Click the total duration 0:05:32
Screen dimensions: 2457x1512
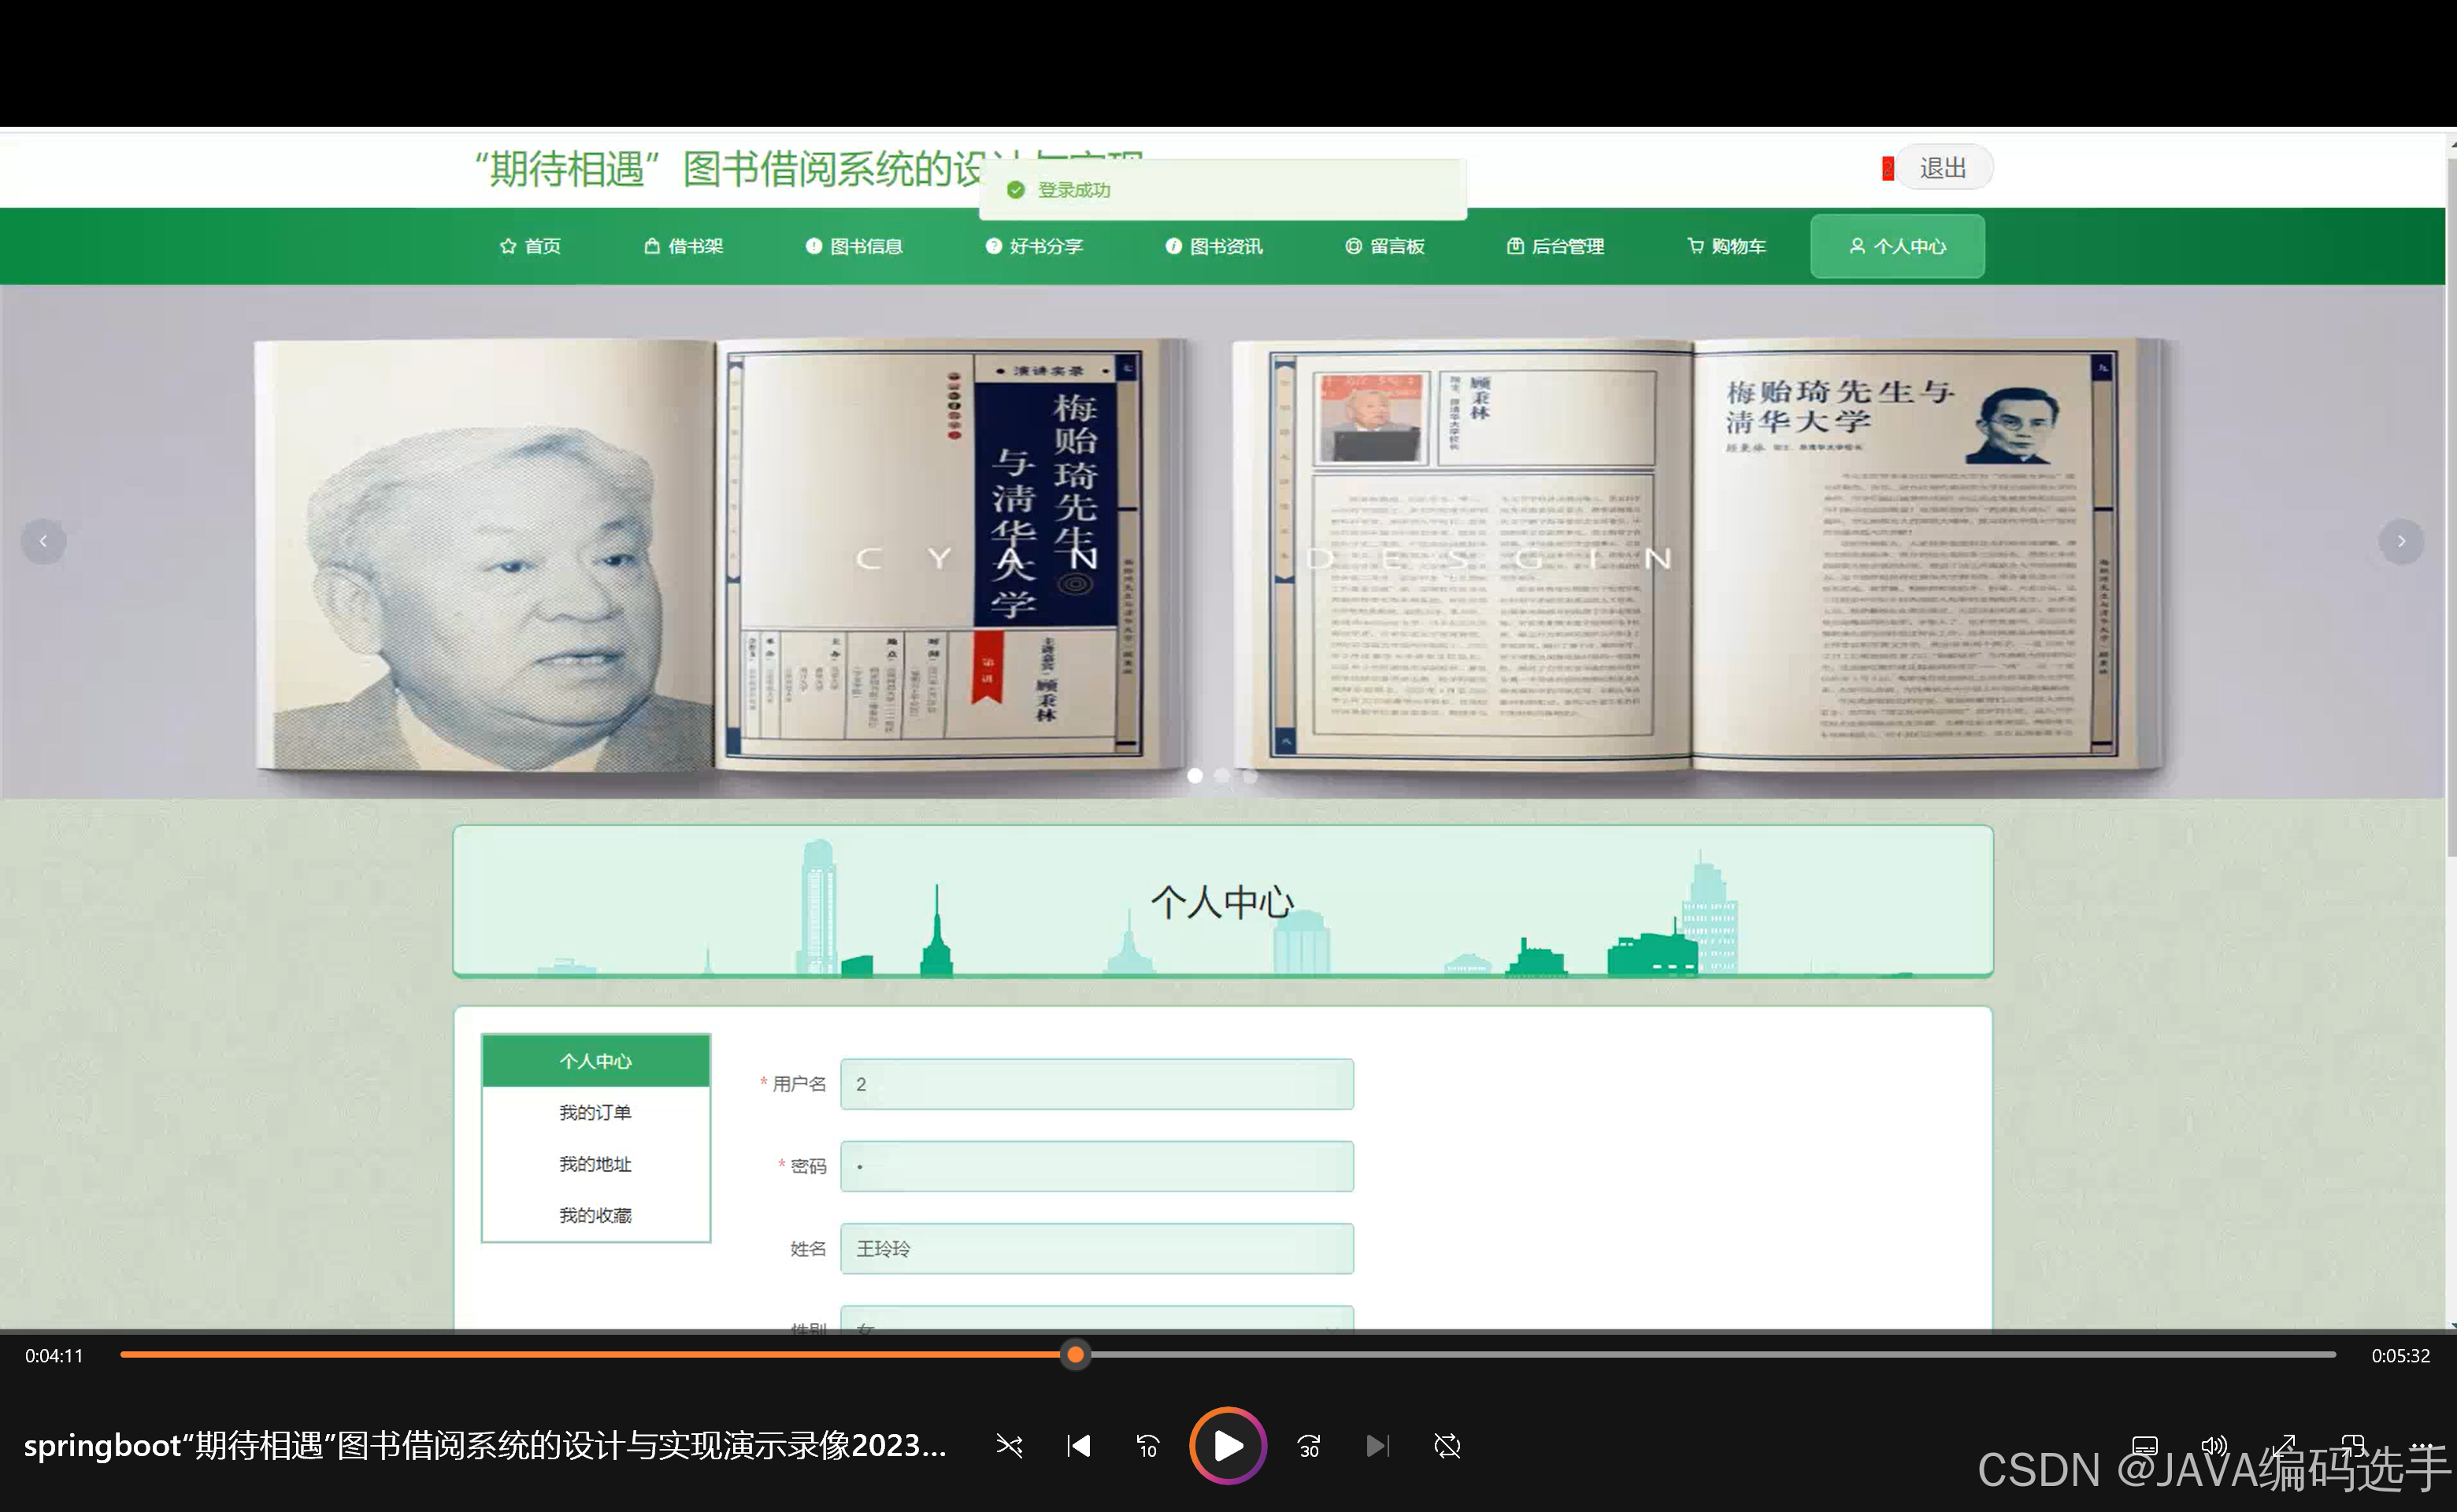[x=2400, y=1356]
